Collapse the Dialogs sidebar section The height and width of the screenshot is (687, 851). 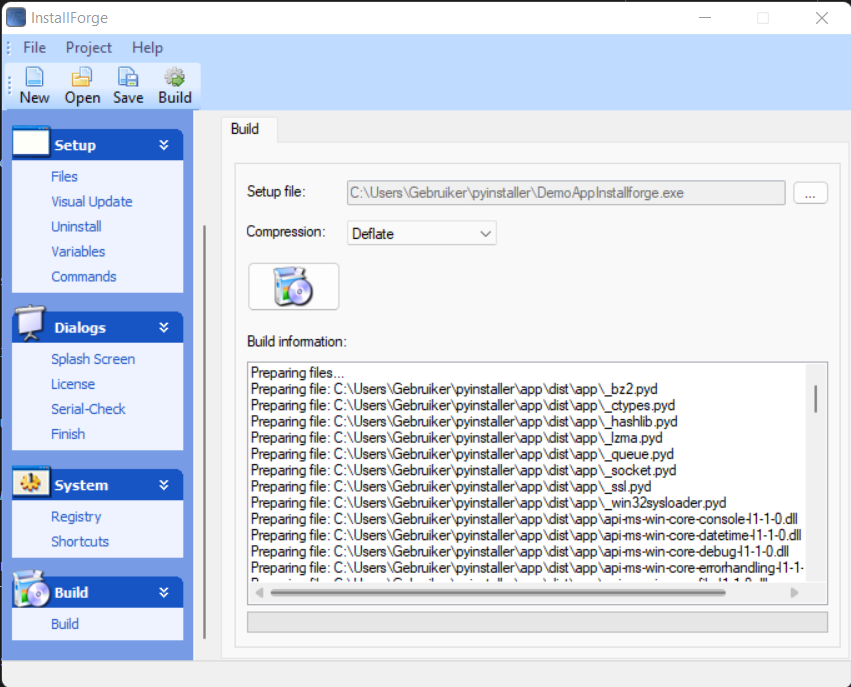pyautogui.click(x=164, y=327)
